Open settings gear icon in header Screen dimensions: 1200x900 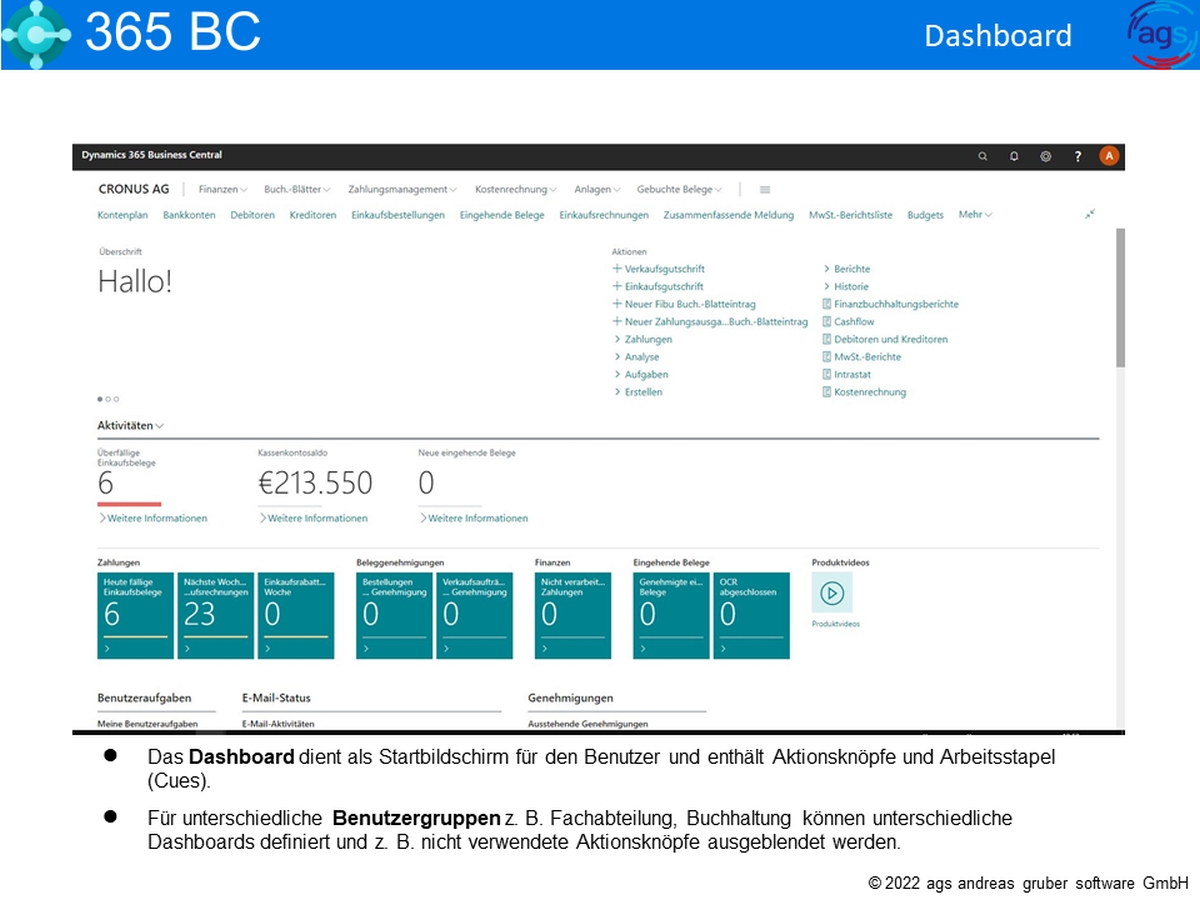(1046, 156)
